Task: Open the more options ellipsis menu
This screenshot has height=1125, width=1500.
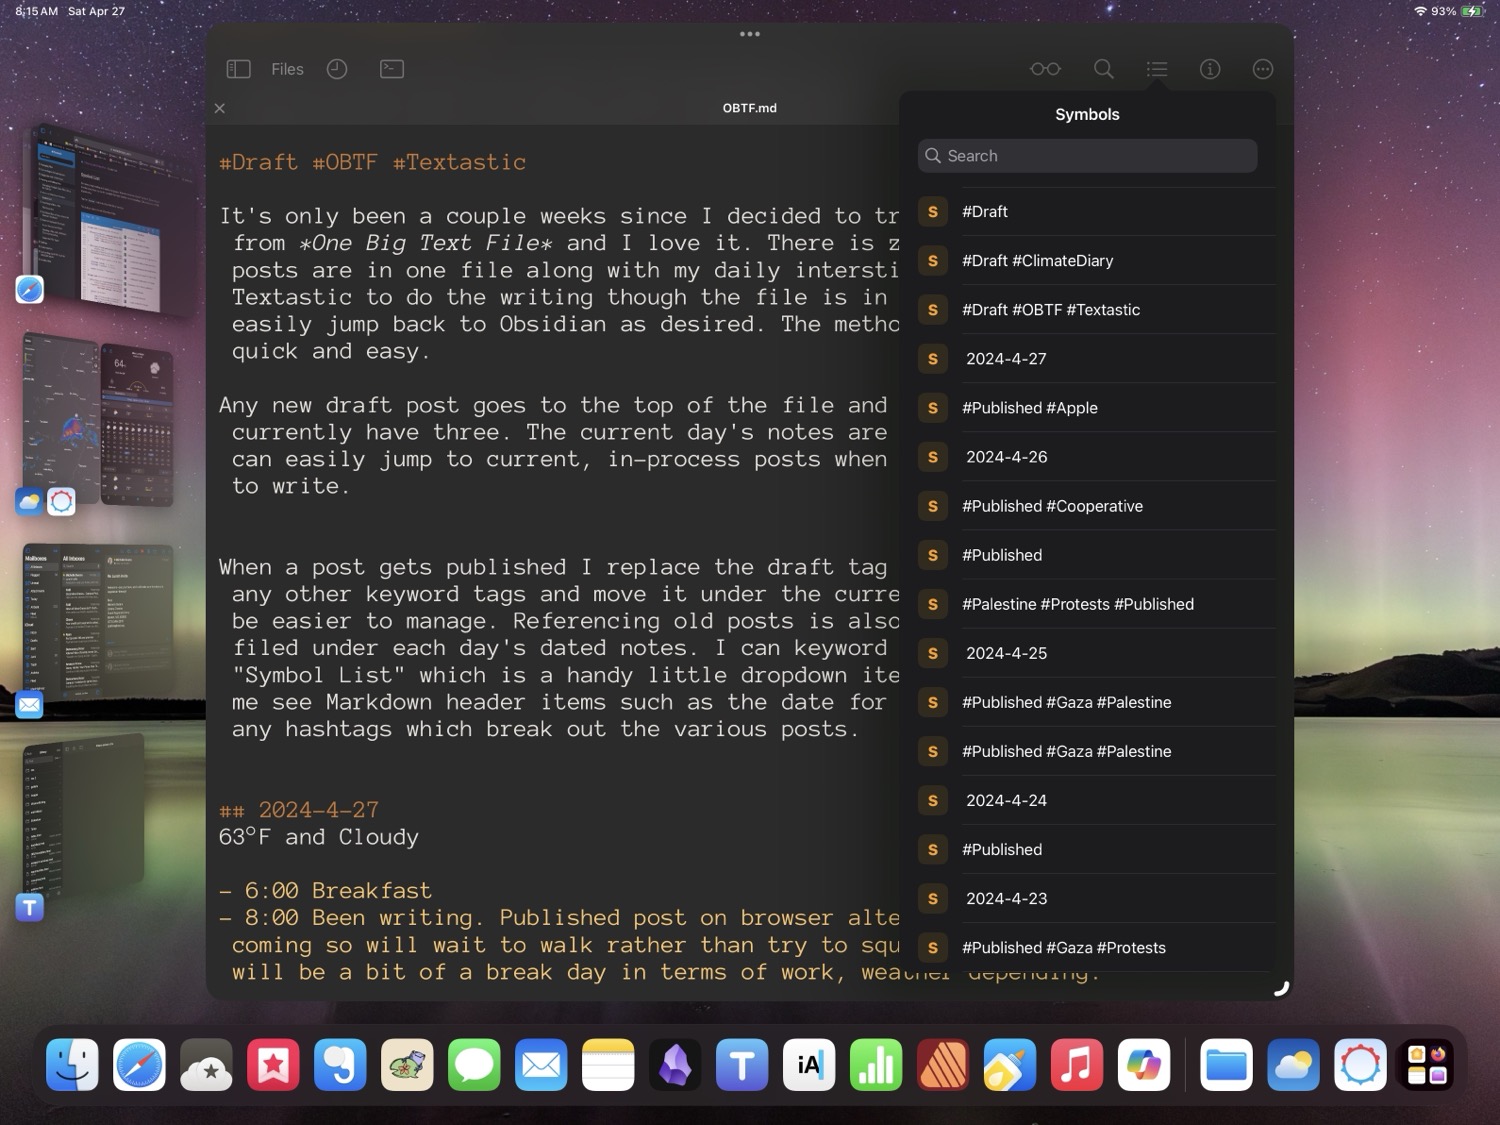Action: click(x=1262, y=68)
